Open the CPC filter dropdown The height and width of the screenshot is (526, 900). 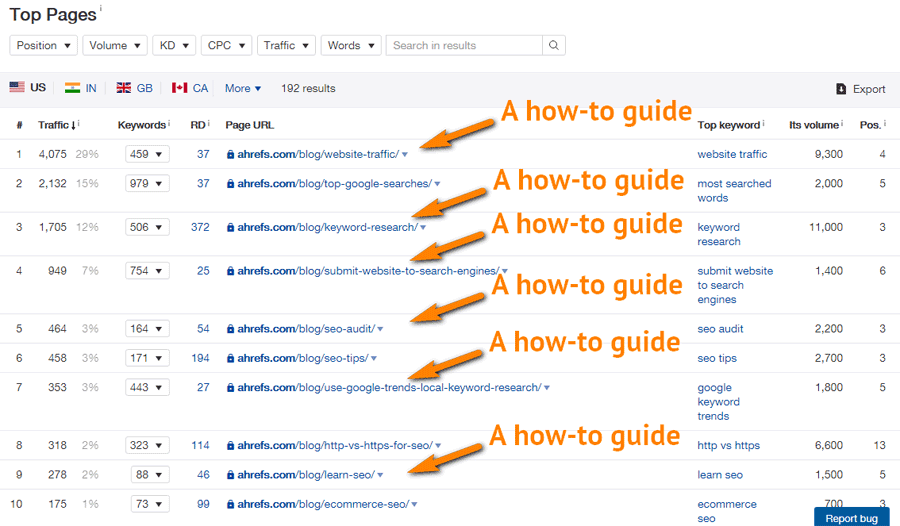226,45
